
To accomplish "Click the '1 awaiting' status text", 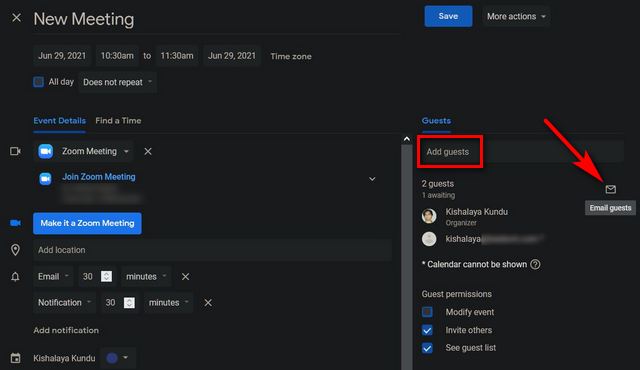I will (x=438, y=195).
